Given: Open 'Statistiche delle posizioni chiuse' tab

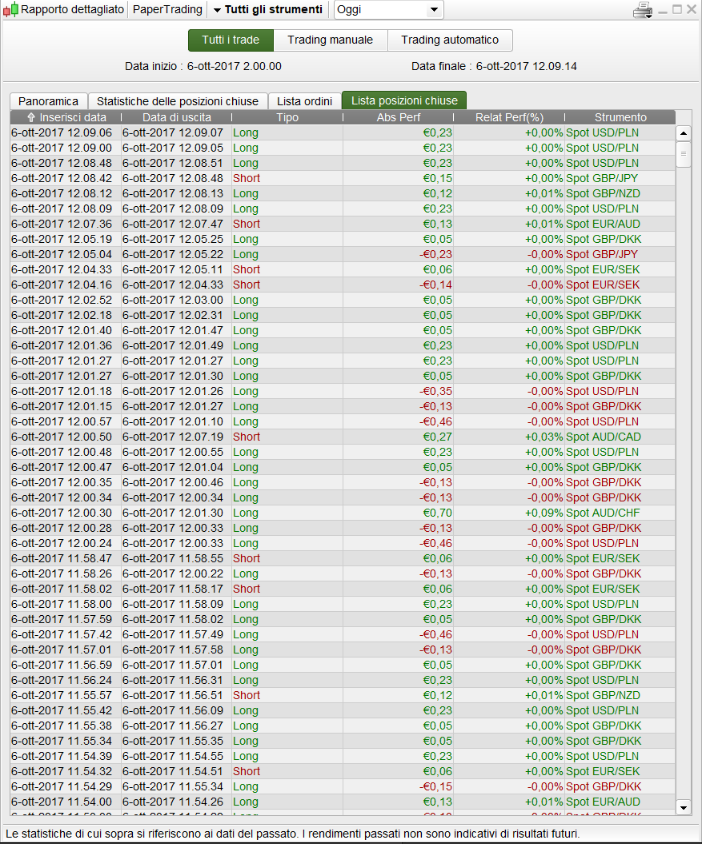Looking at the screenshot, I should (x=178, y=101).
